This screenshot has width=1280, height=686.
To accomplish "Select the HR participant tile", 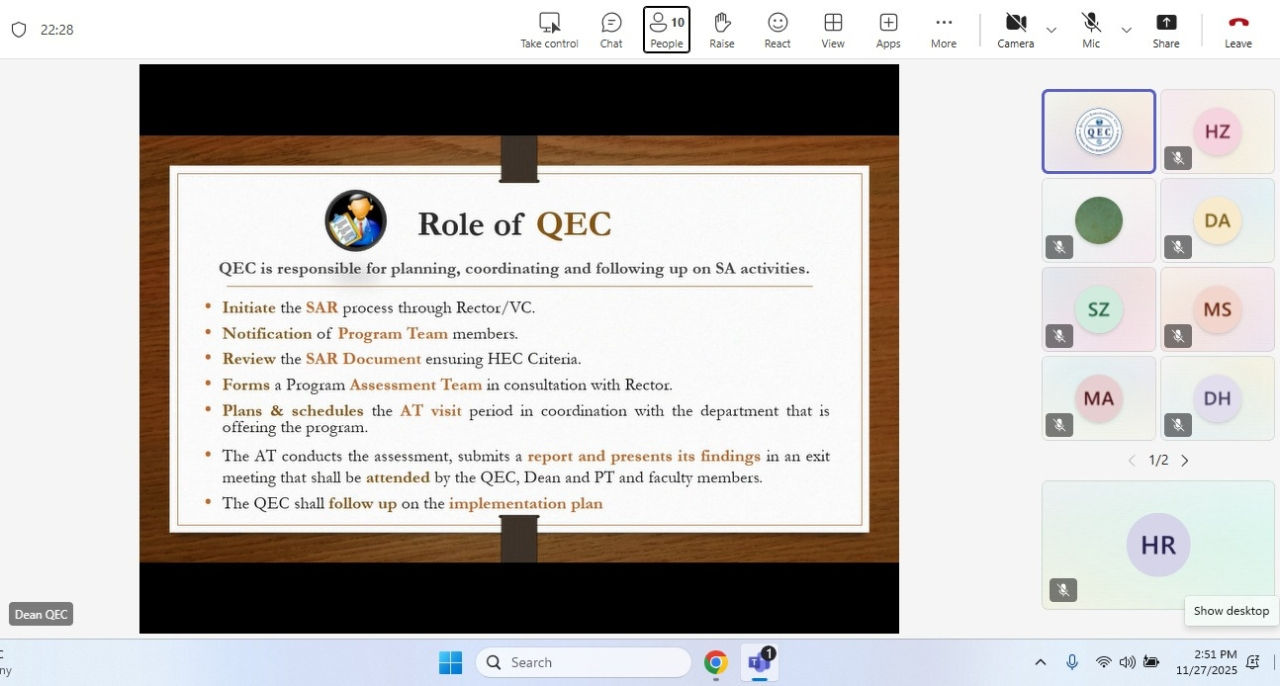I will tap(1157, 545).
